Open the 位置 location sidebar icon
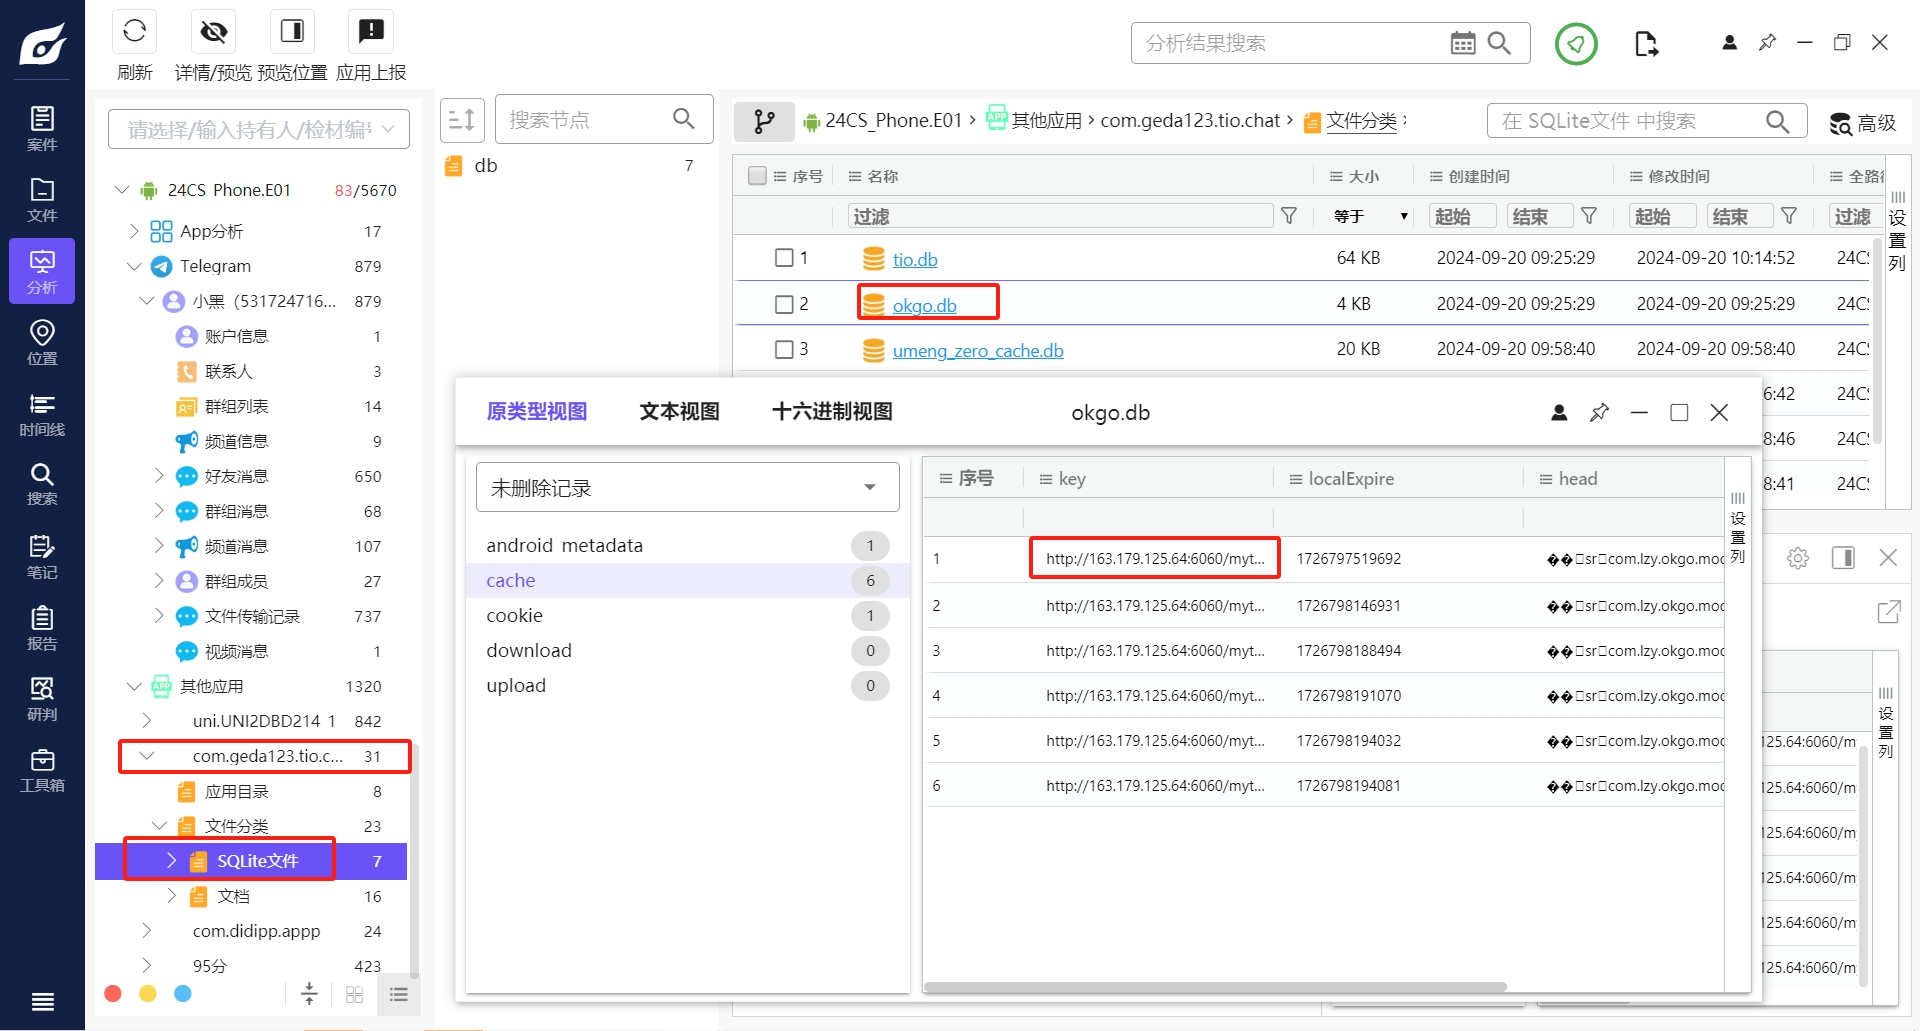1920x1031 pixels. 42,342
